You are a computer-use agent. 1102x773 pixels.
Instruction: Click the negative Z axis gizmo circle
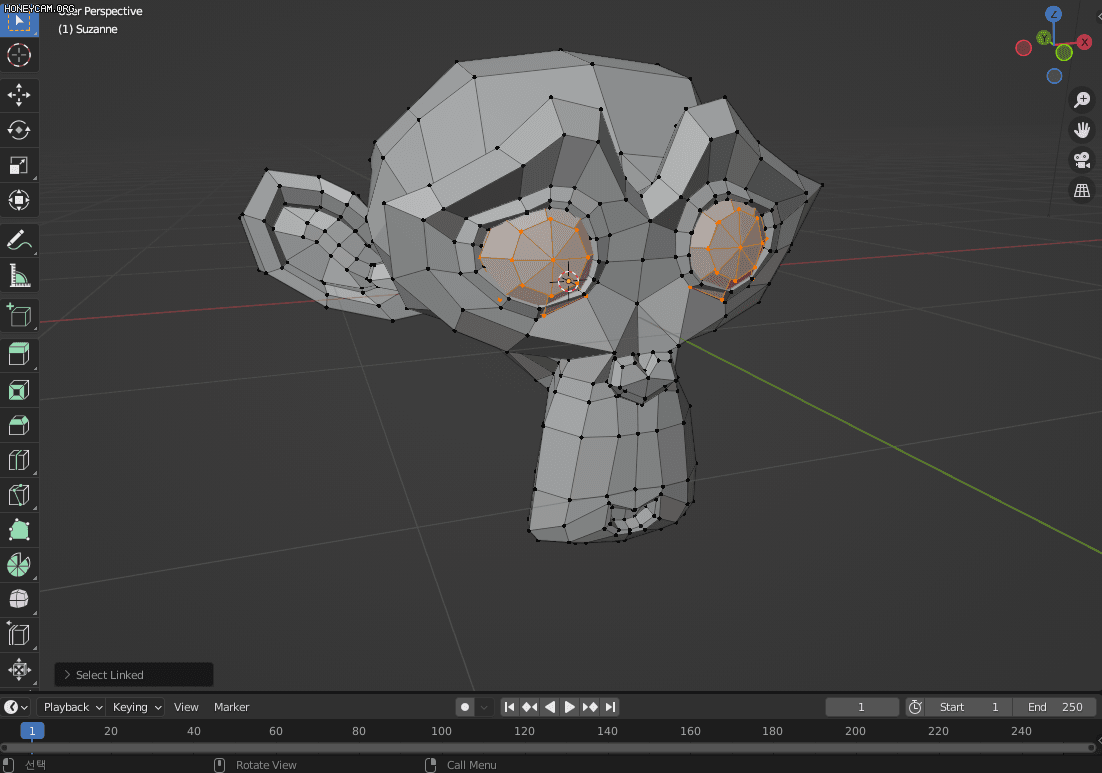pyautogui.click(x=1054, y=76)
